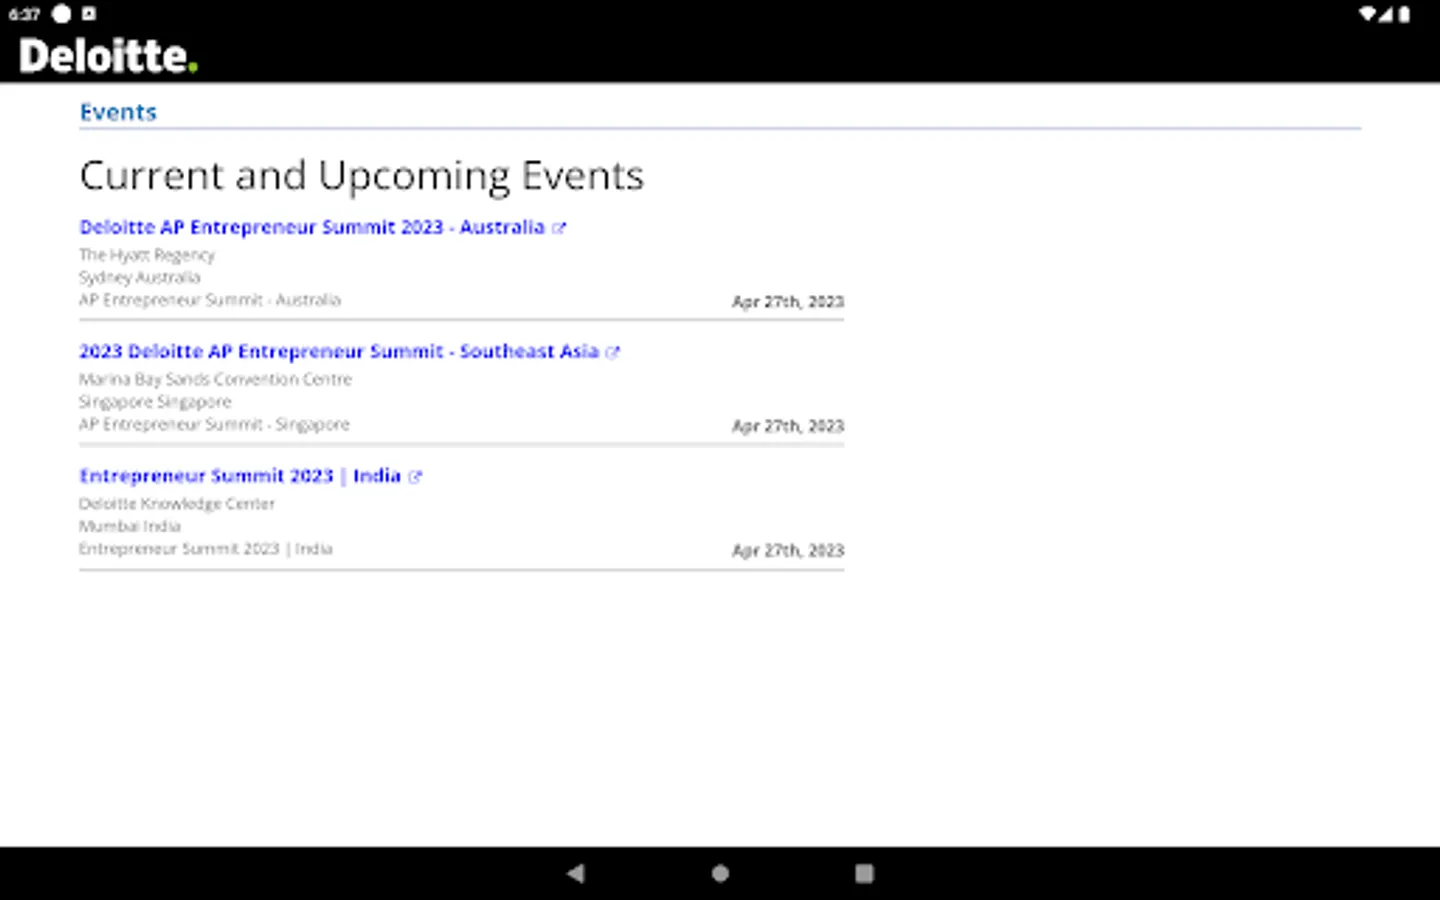The image size is (1440, 900).
Task: Tap the battery status icon
Action: [x=1404, y=14]
